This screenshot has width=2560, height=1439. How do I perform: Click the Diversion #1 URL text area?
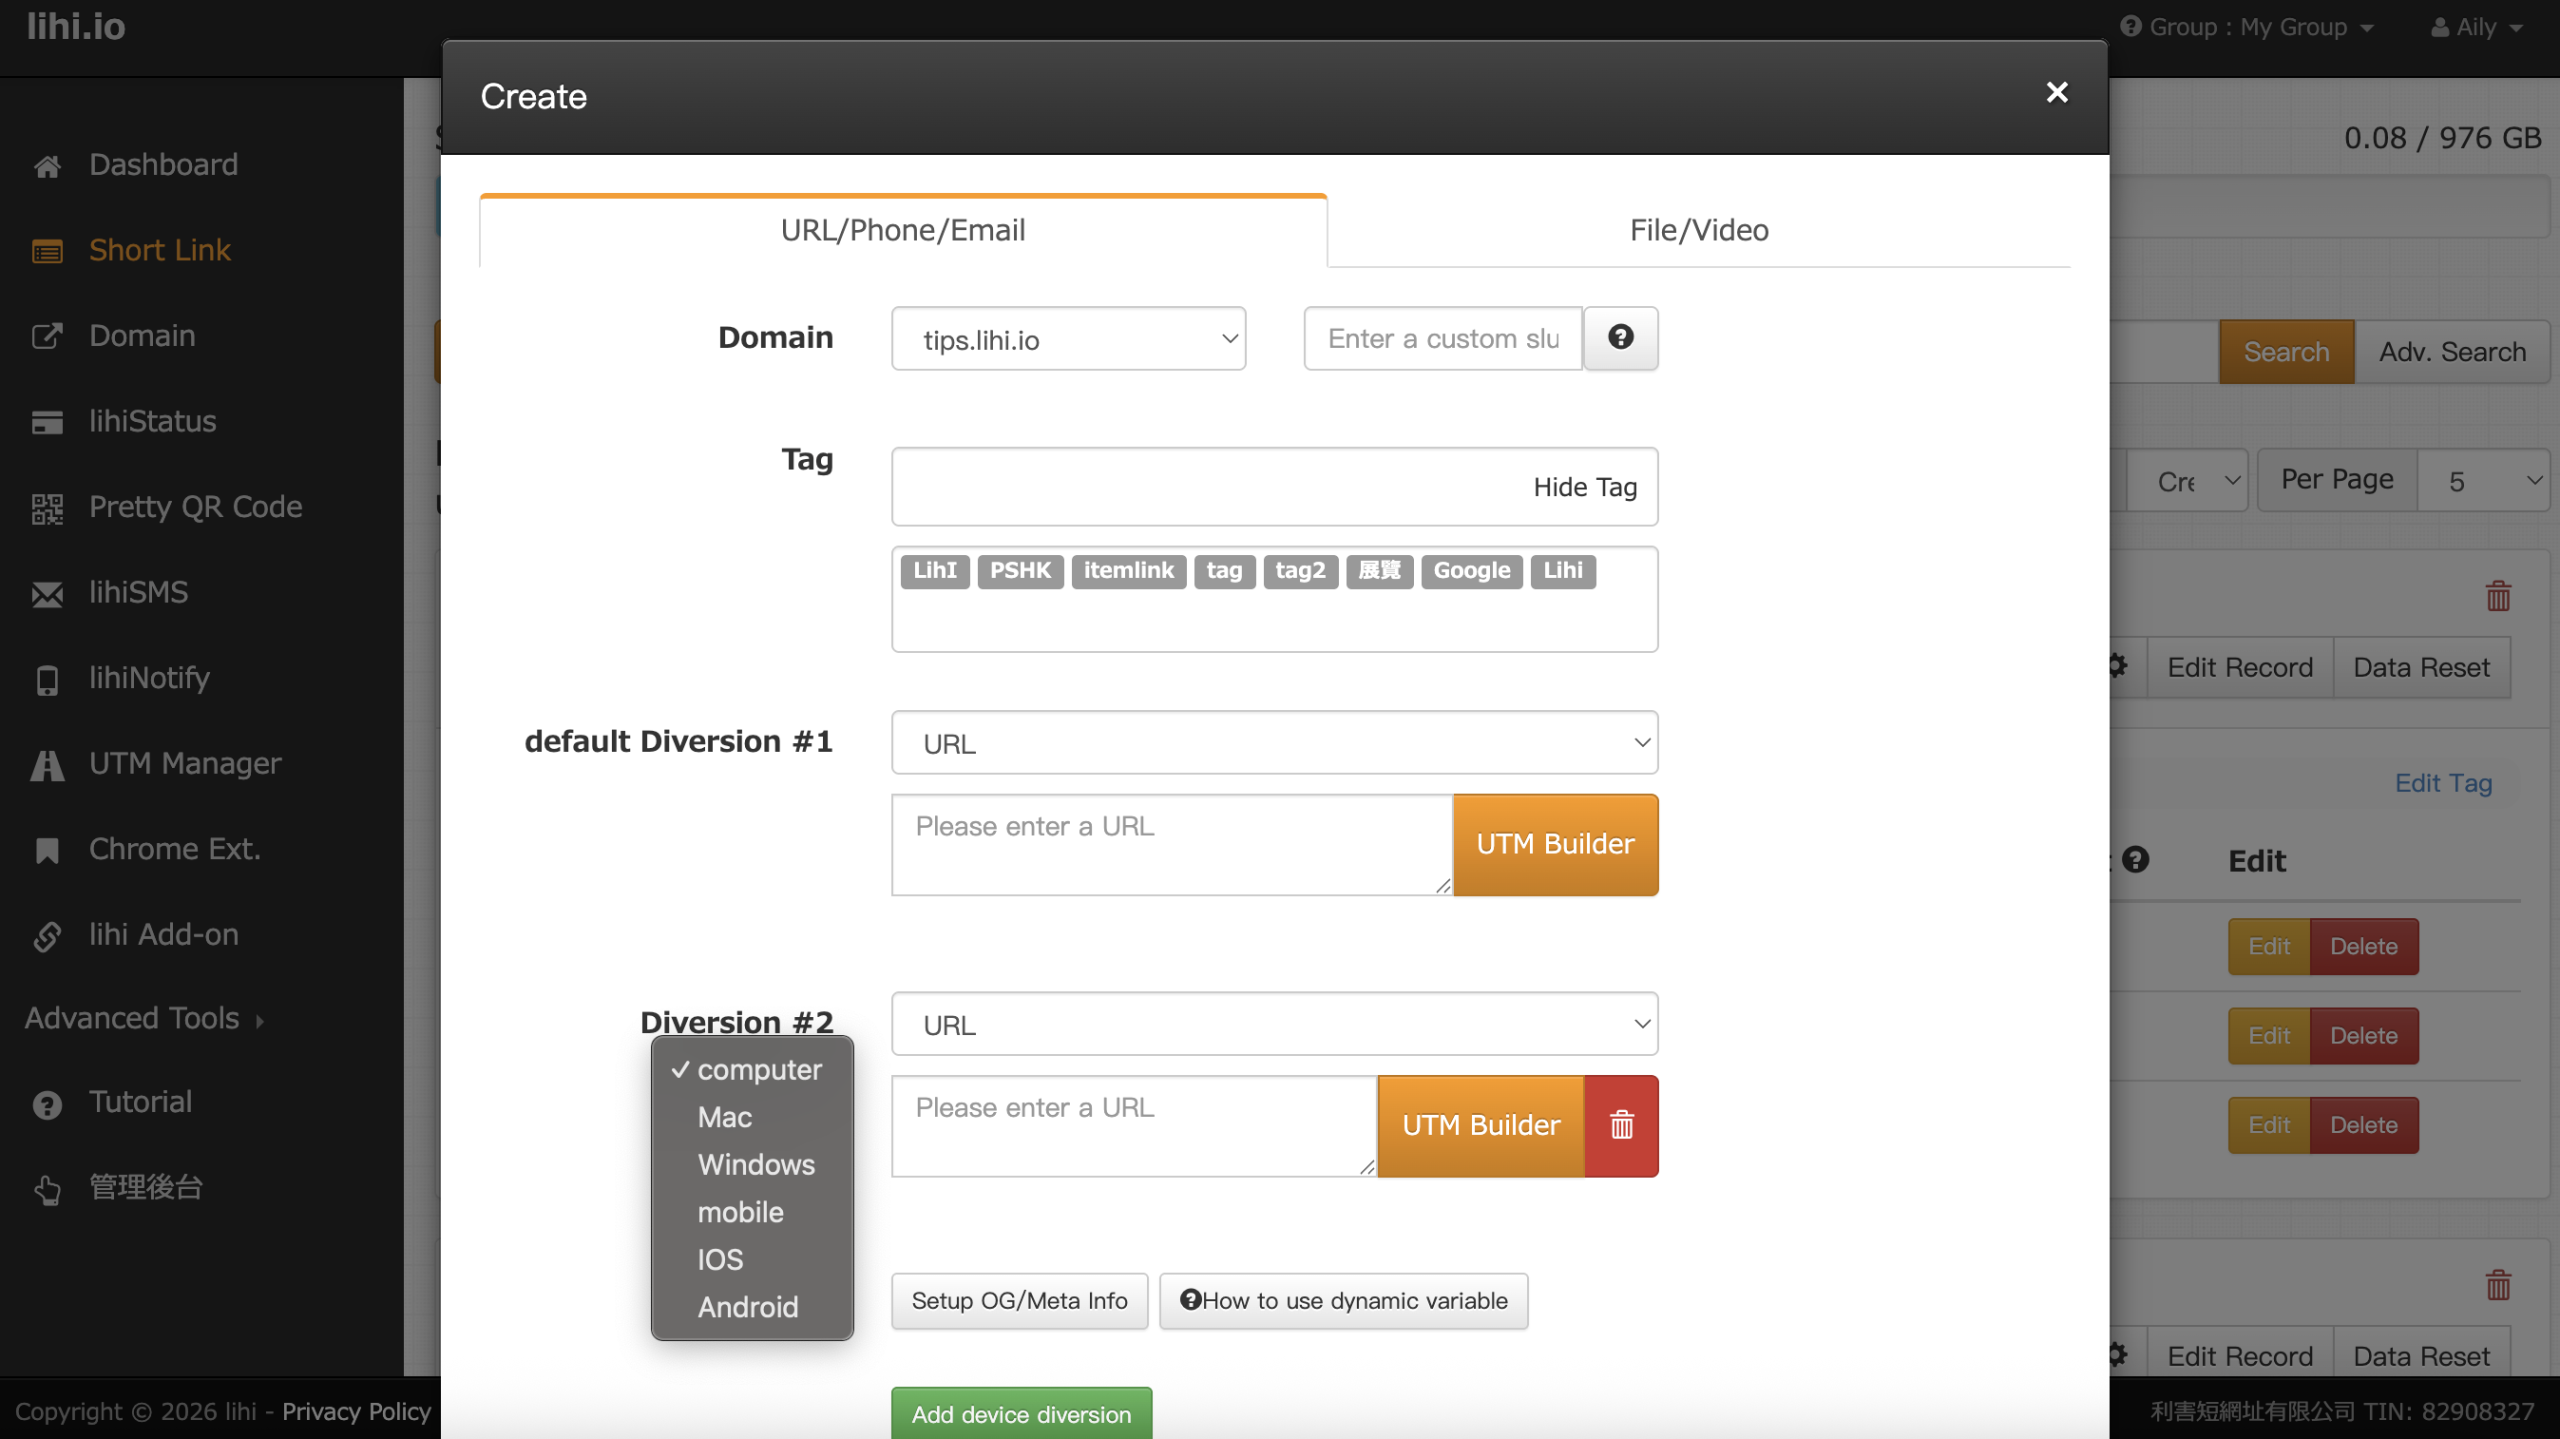coord(1171,844)
